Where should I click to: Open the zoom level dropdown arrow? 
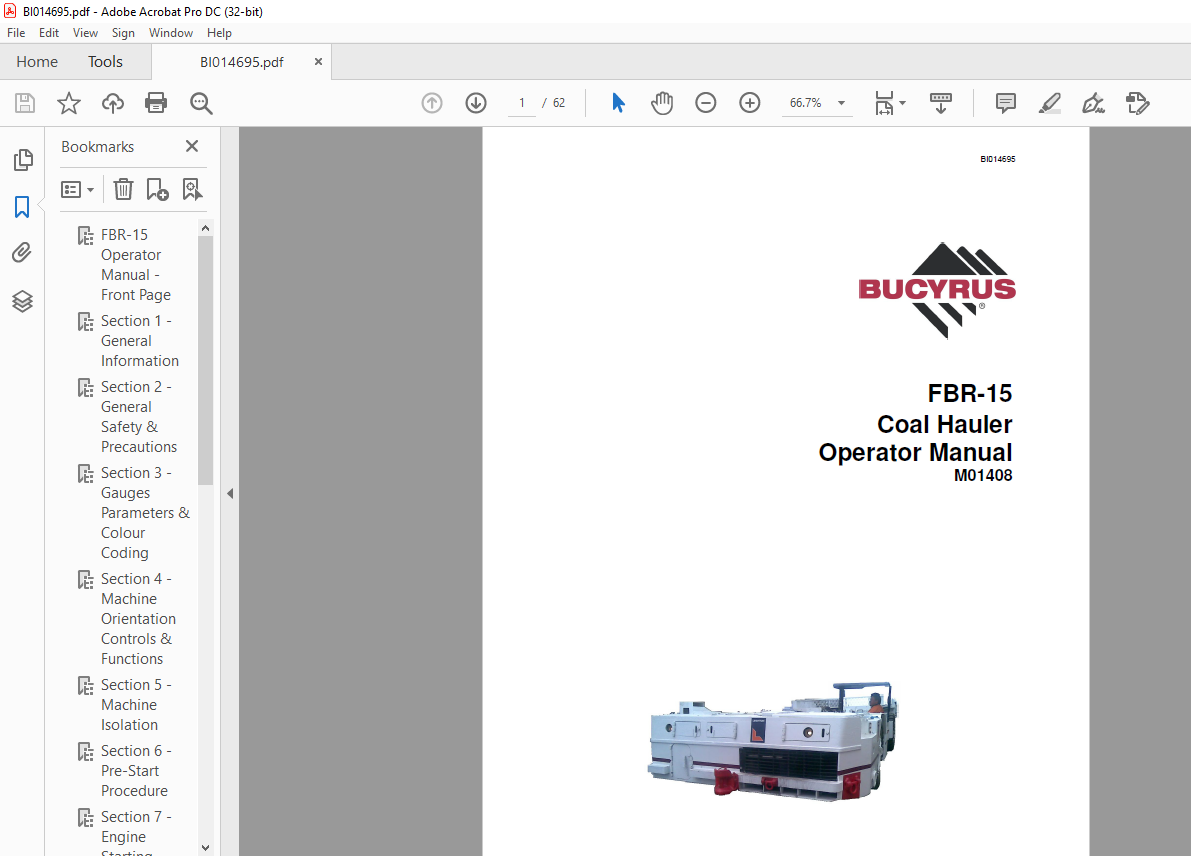(x=842, y=103)
